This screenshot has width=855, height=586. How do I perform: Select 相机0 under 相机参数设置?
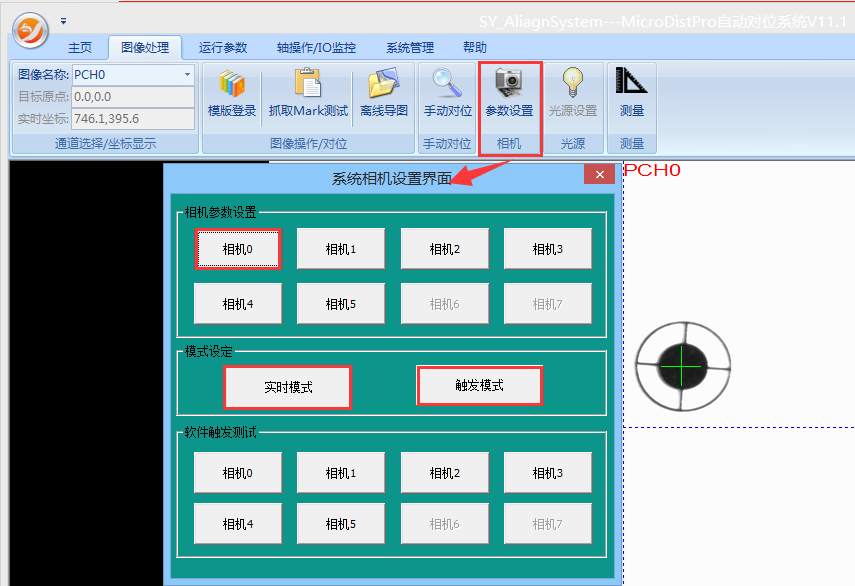(x=238, y=249)
